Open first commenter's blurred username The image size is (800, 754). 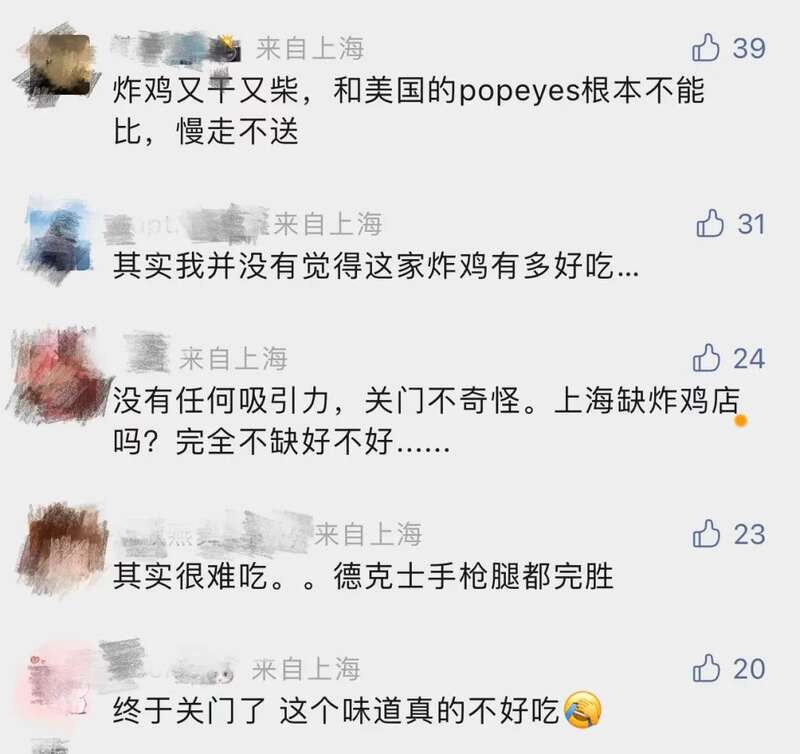click(176, 47)
